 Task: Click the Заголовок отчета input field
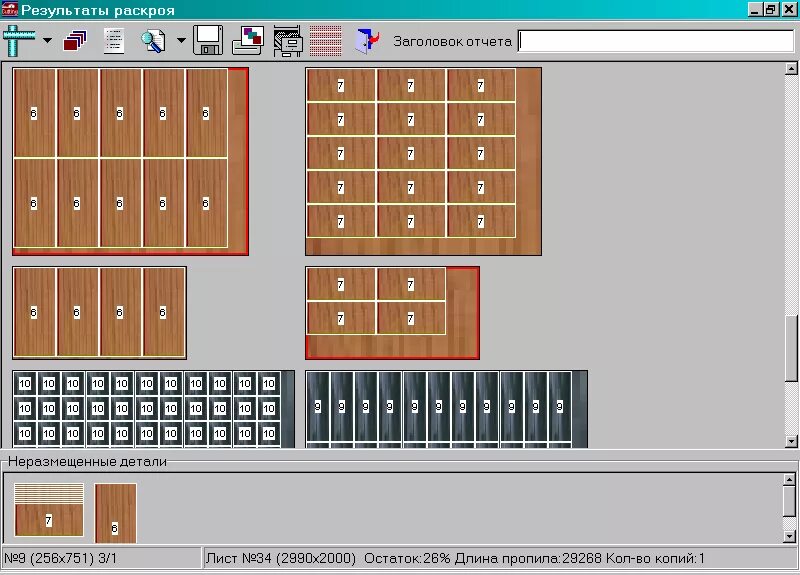coord(656,41)
